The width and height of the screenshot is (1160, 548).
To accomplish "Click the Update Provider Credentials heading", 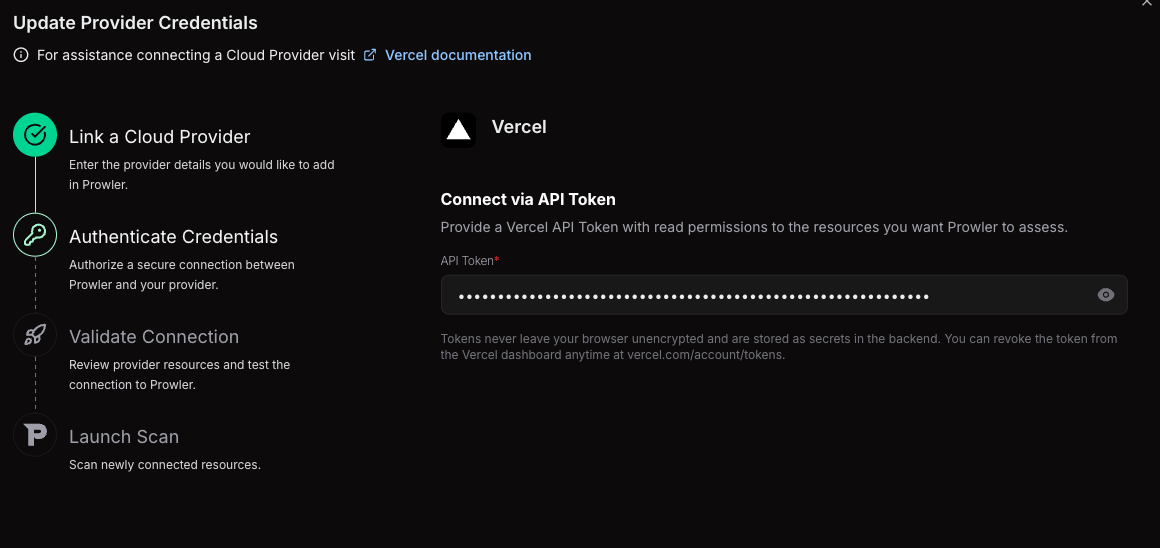I will pyautogui.click(x=135, y=23).
